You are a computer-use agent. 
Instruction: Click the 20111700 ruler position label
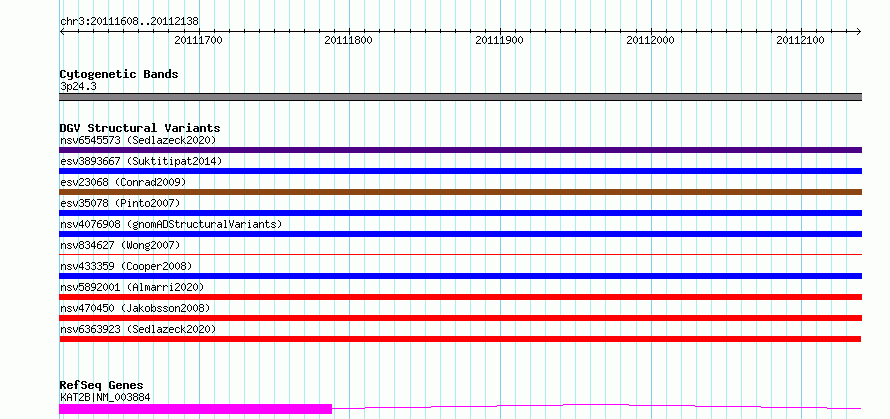pos(199,40)
